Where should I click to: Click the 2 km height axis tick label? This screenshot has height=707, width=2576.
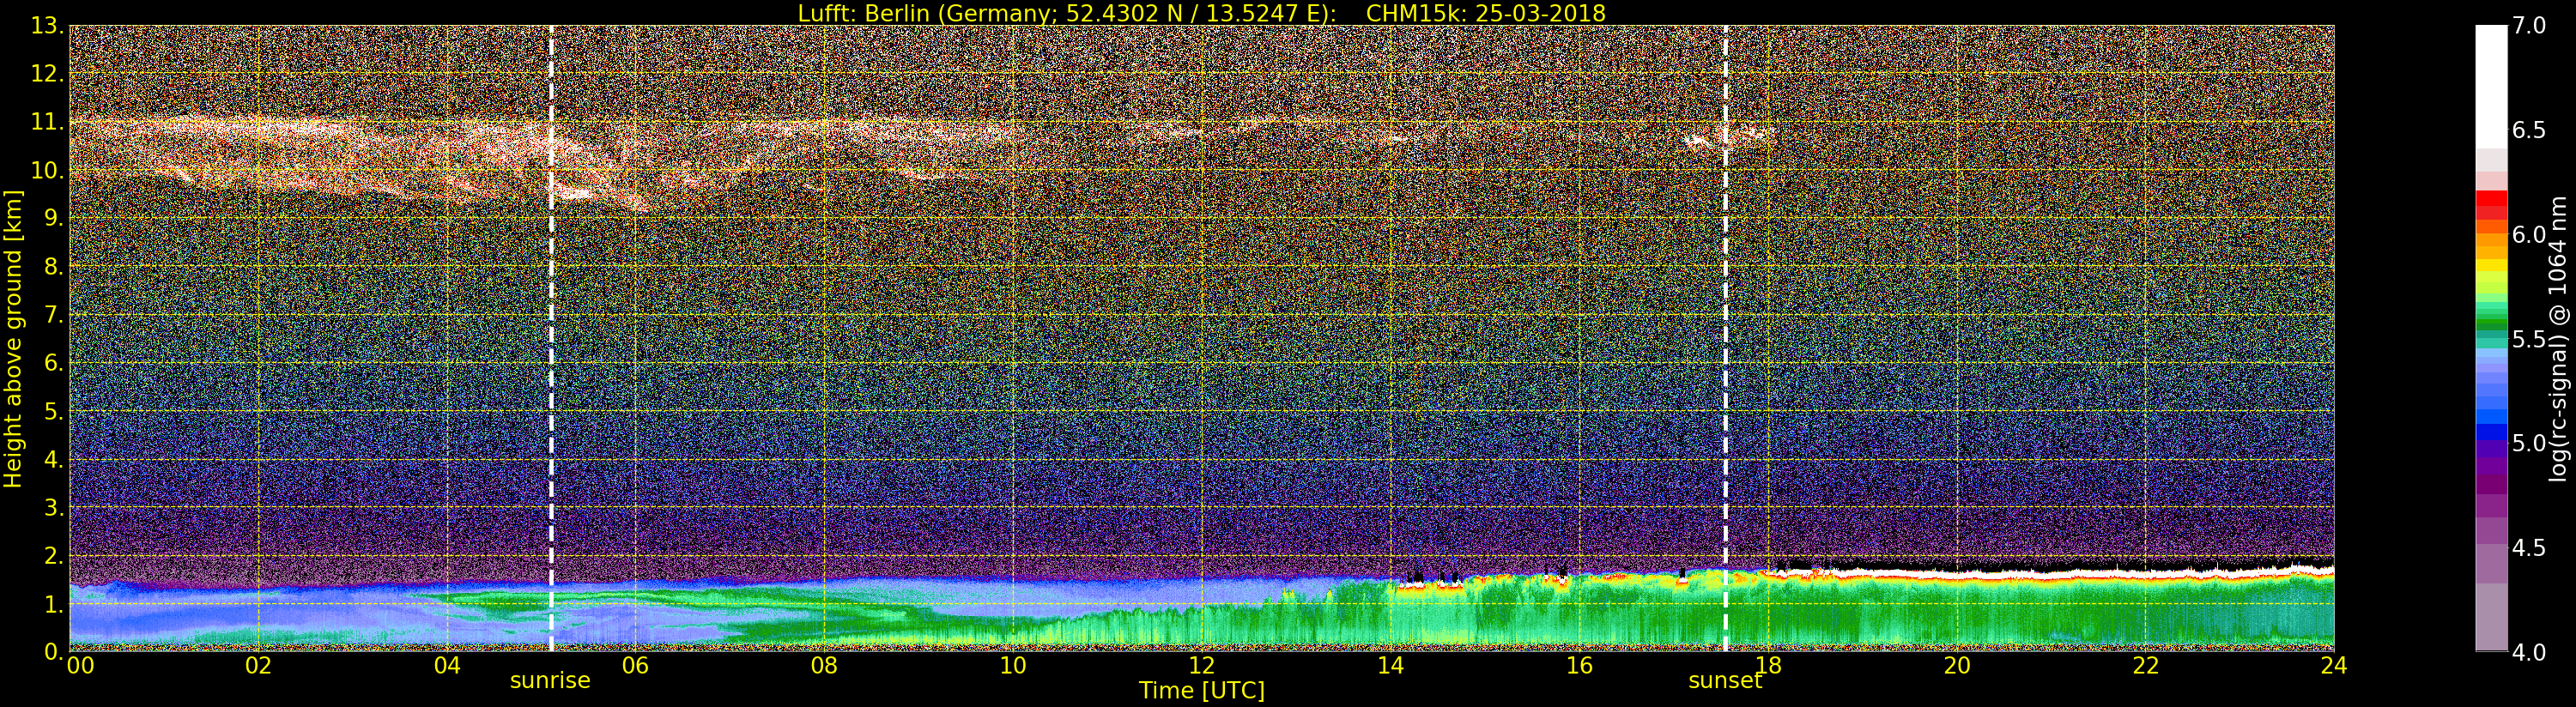tap(52, 556)
